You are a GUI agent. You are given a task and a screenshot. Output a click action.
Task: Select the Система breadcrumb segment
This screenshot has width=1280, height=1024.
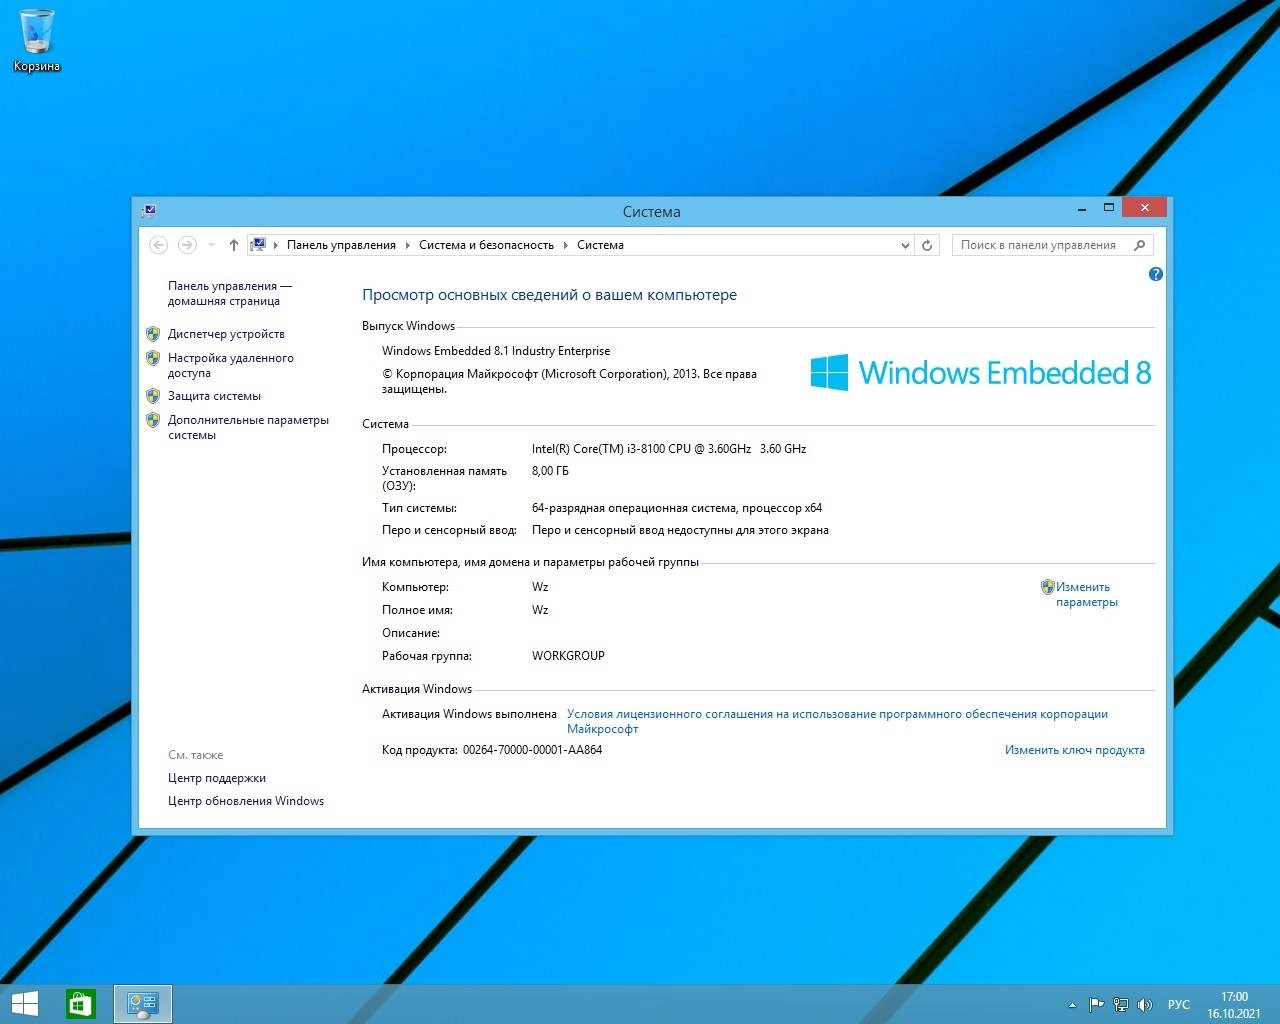pyautogui.click(x=600, y=245)
